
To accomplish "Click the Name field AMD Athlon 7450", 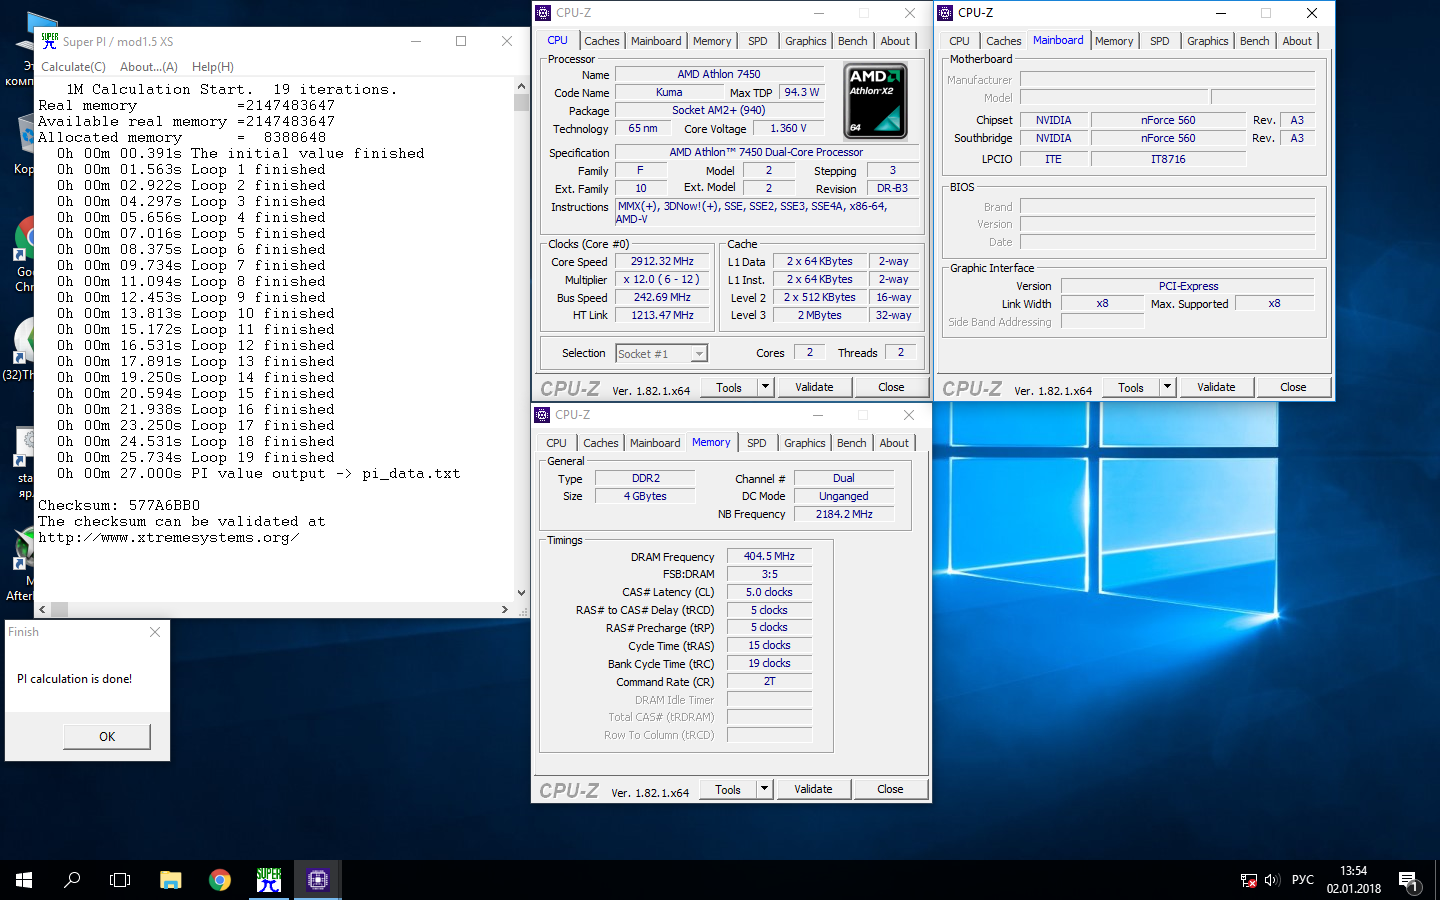I will pos(719,74).
